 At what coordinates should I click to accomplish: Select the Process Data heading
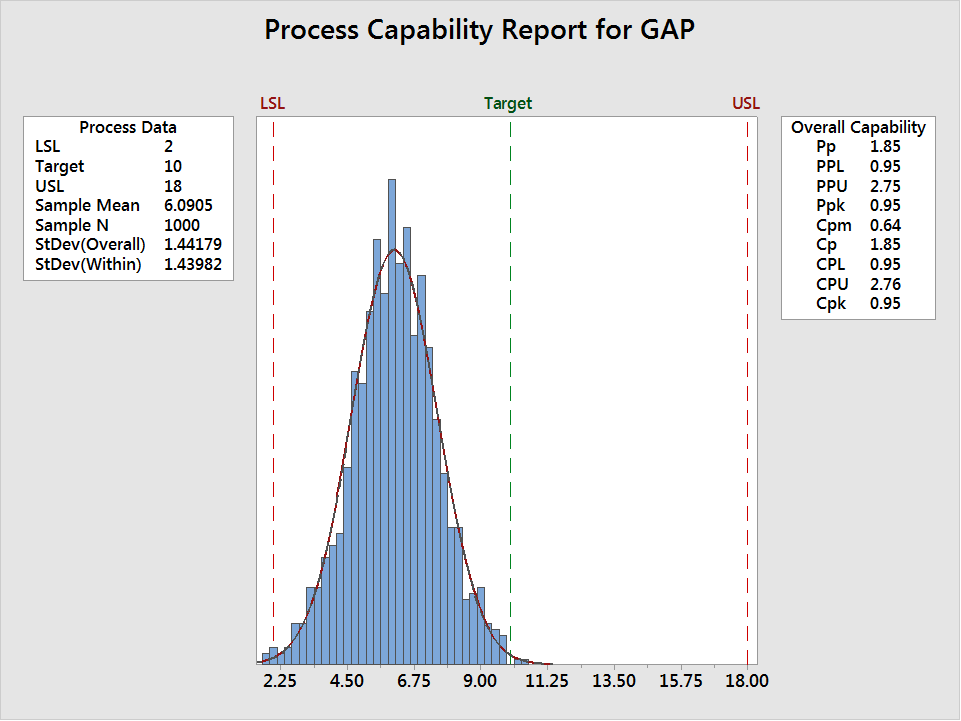pyautogui.click(x=128, y=128)
